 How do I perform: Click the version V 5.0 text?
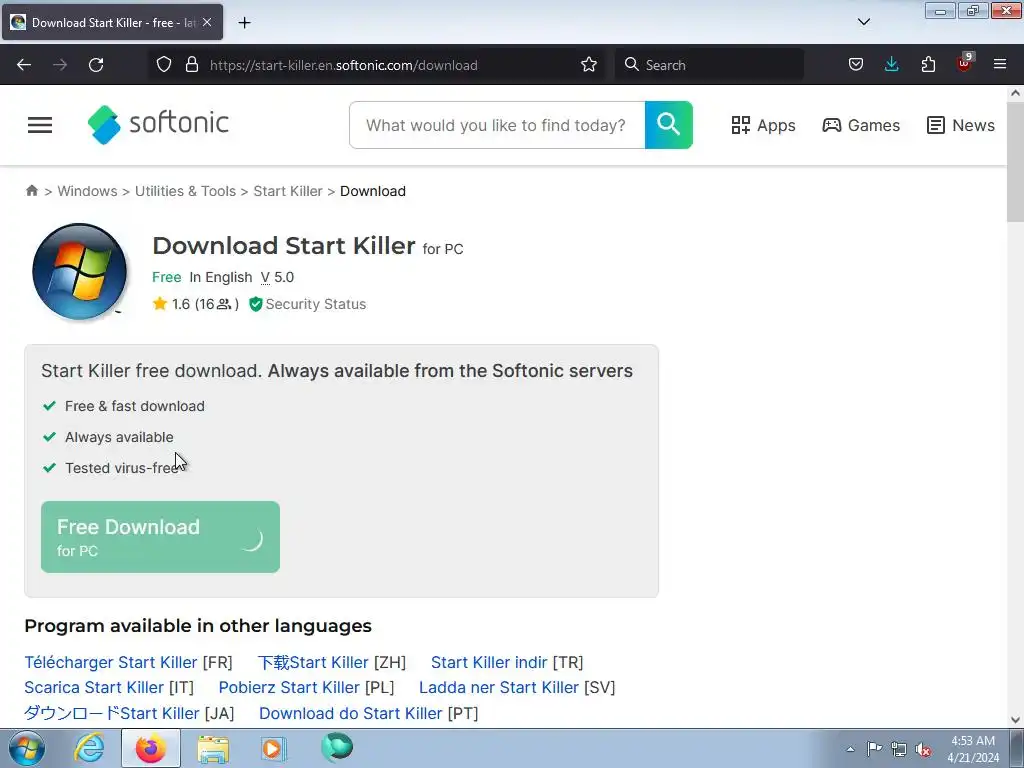point(278,277)
